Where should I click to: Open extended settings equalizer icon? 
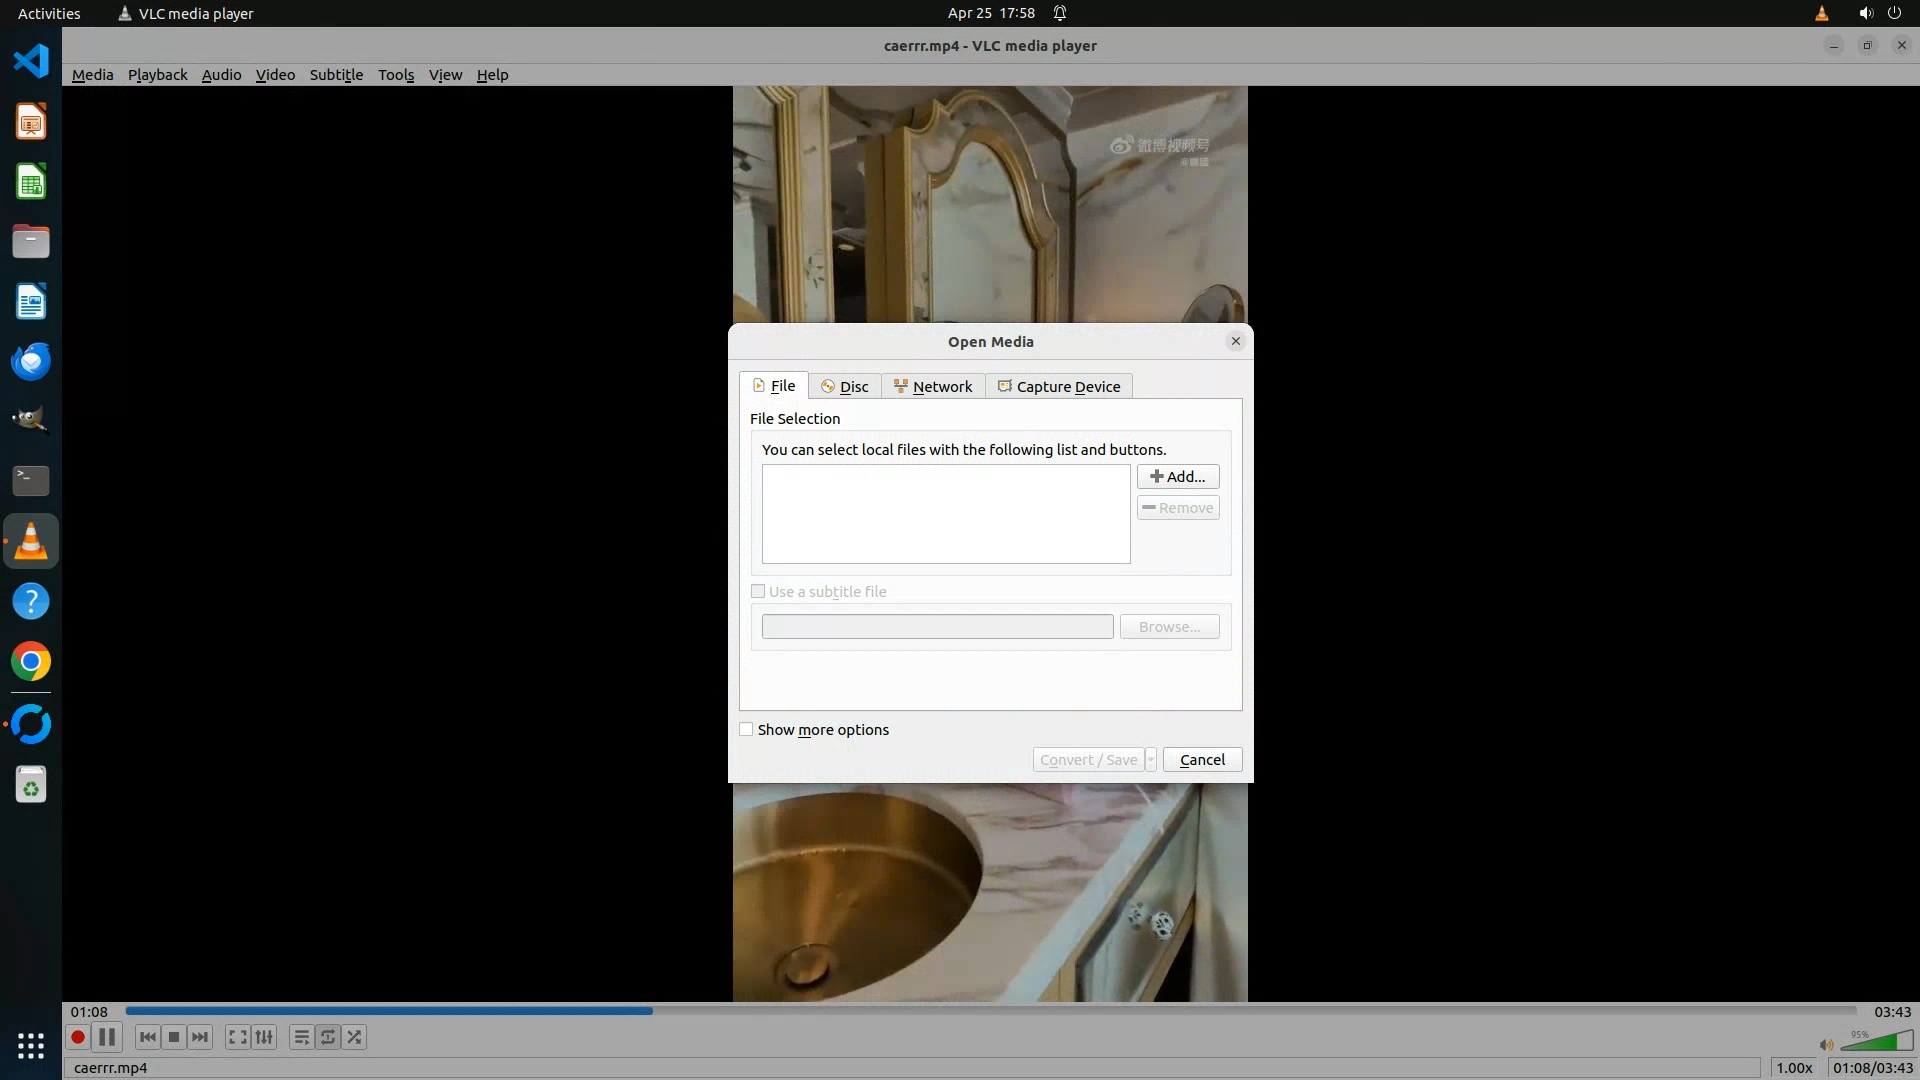pyautogui.click(x=264, y=1037)
